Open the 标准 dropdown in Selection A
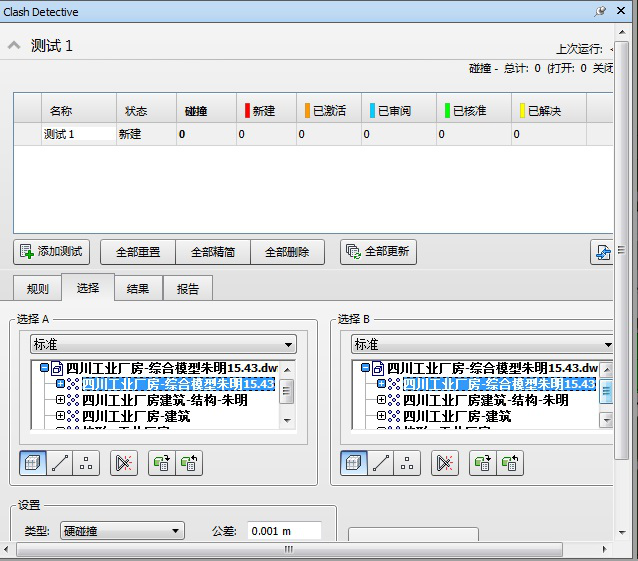 click(x=163, y=345)
